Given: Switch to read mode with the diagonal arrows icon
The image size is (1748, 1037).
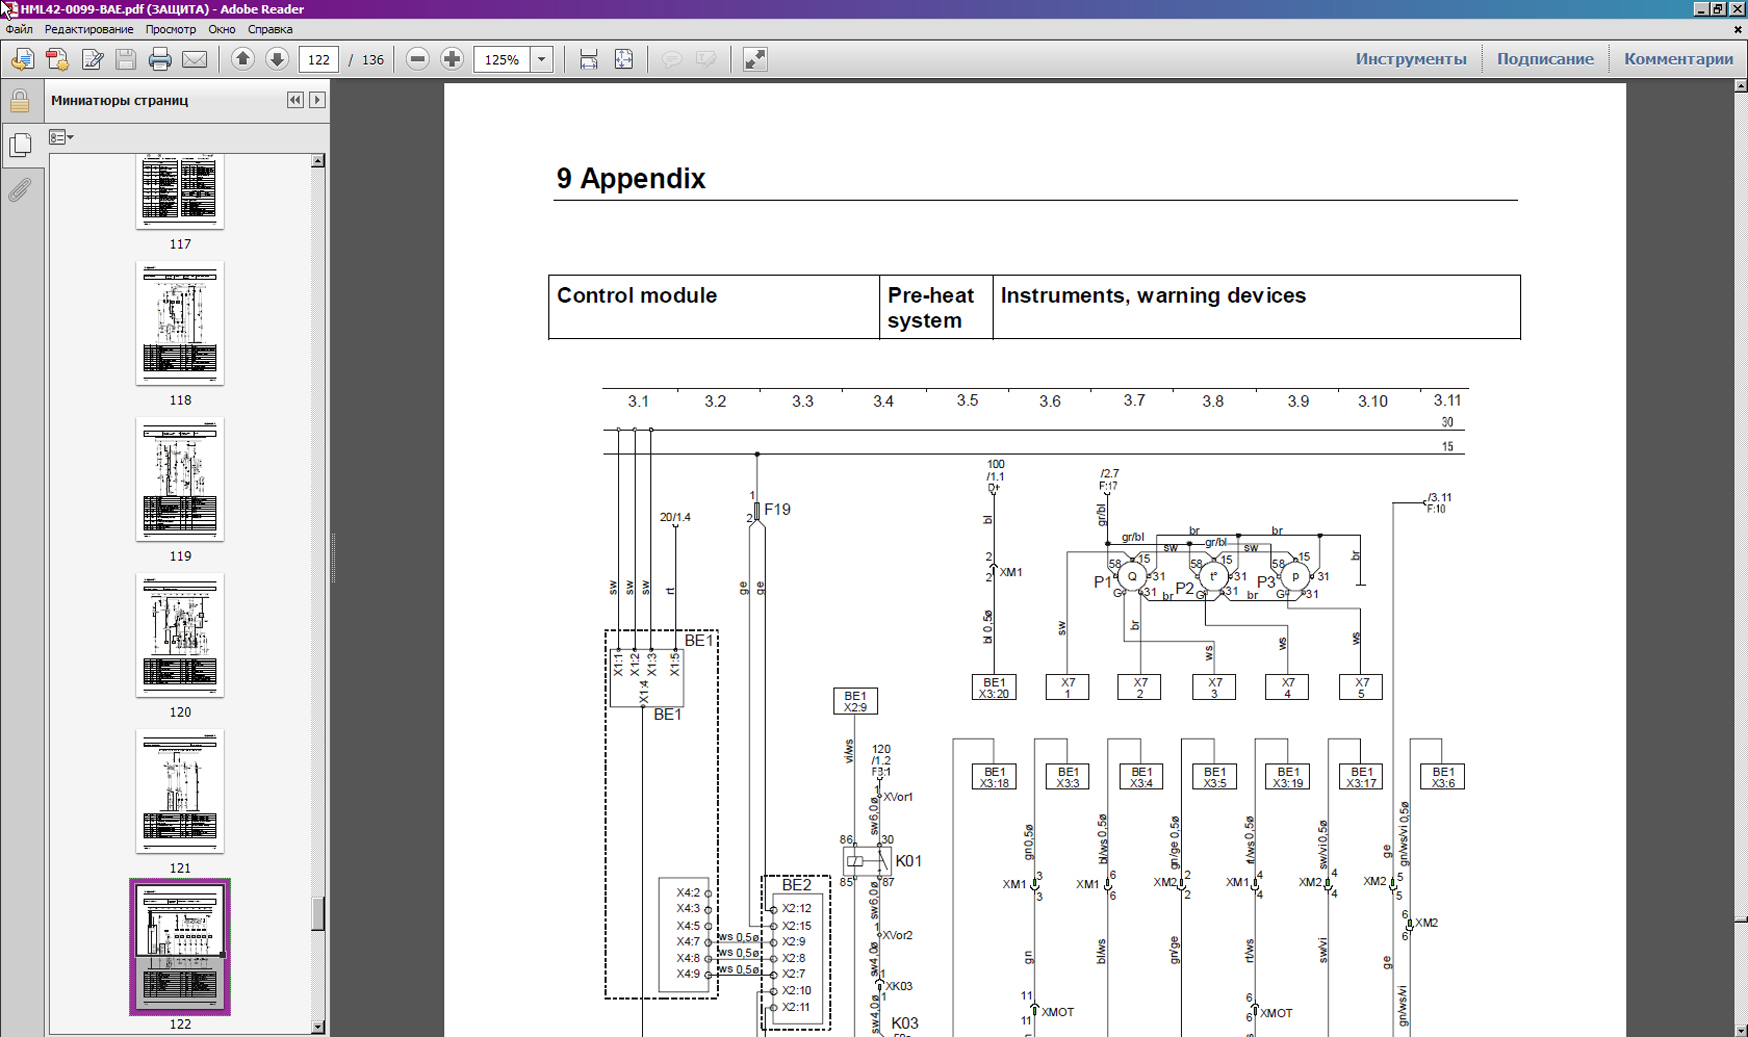Looking at the screenshot, I should pos(755,60).
